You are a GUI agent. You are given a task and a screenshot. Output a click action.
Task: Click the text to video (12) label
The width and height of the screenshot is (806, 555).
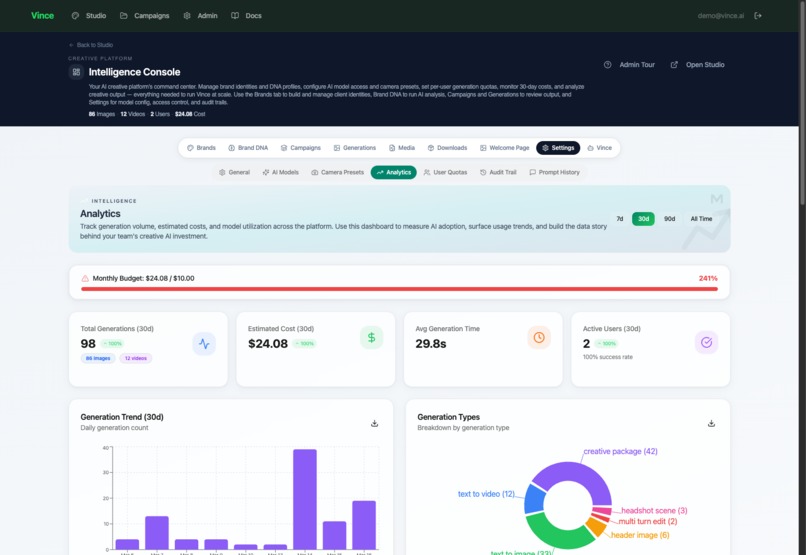click(x=486, y=494)
